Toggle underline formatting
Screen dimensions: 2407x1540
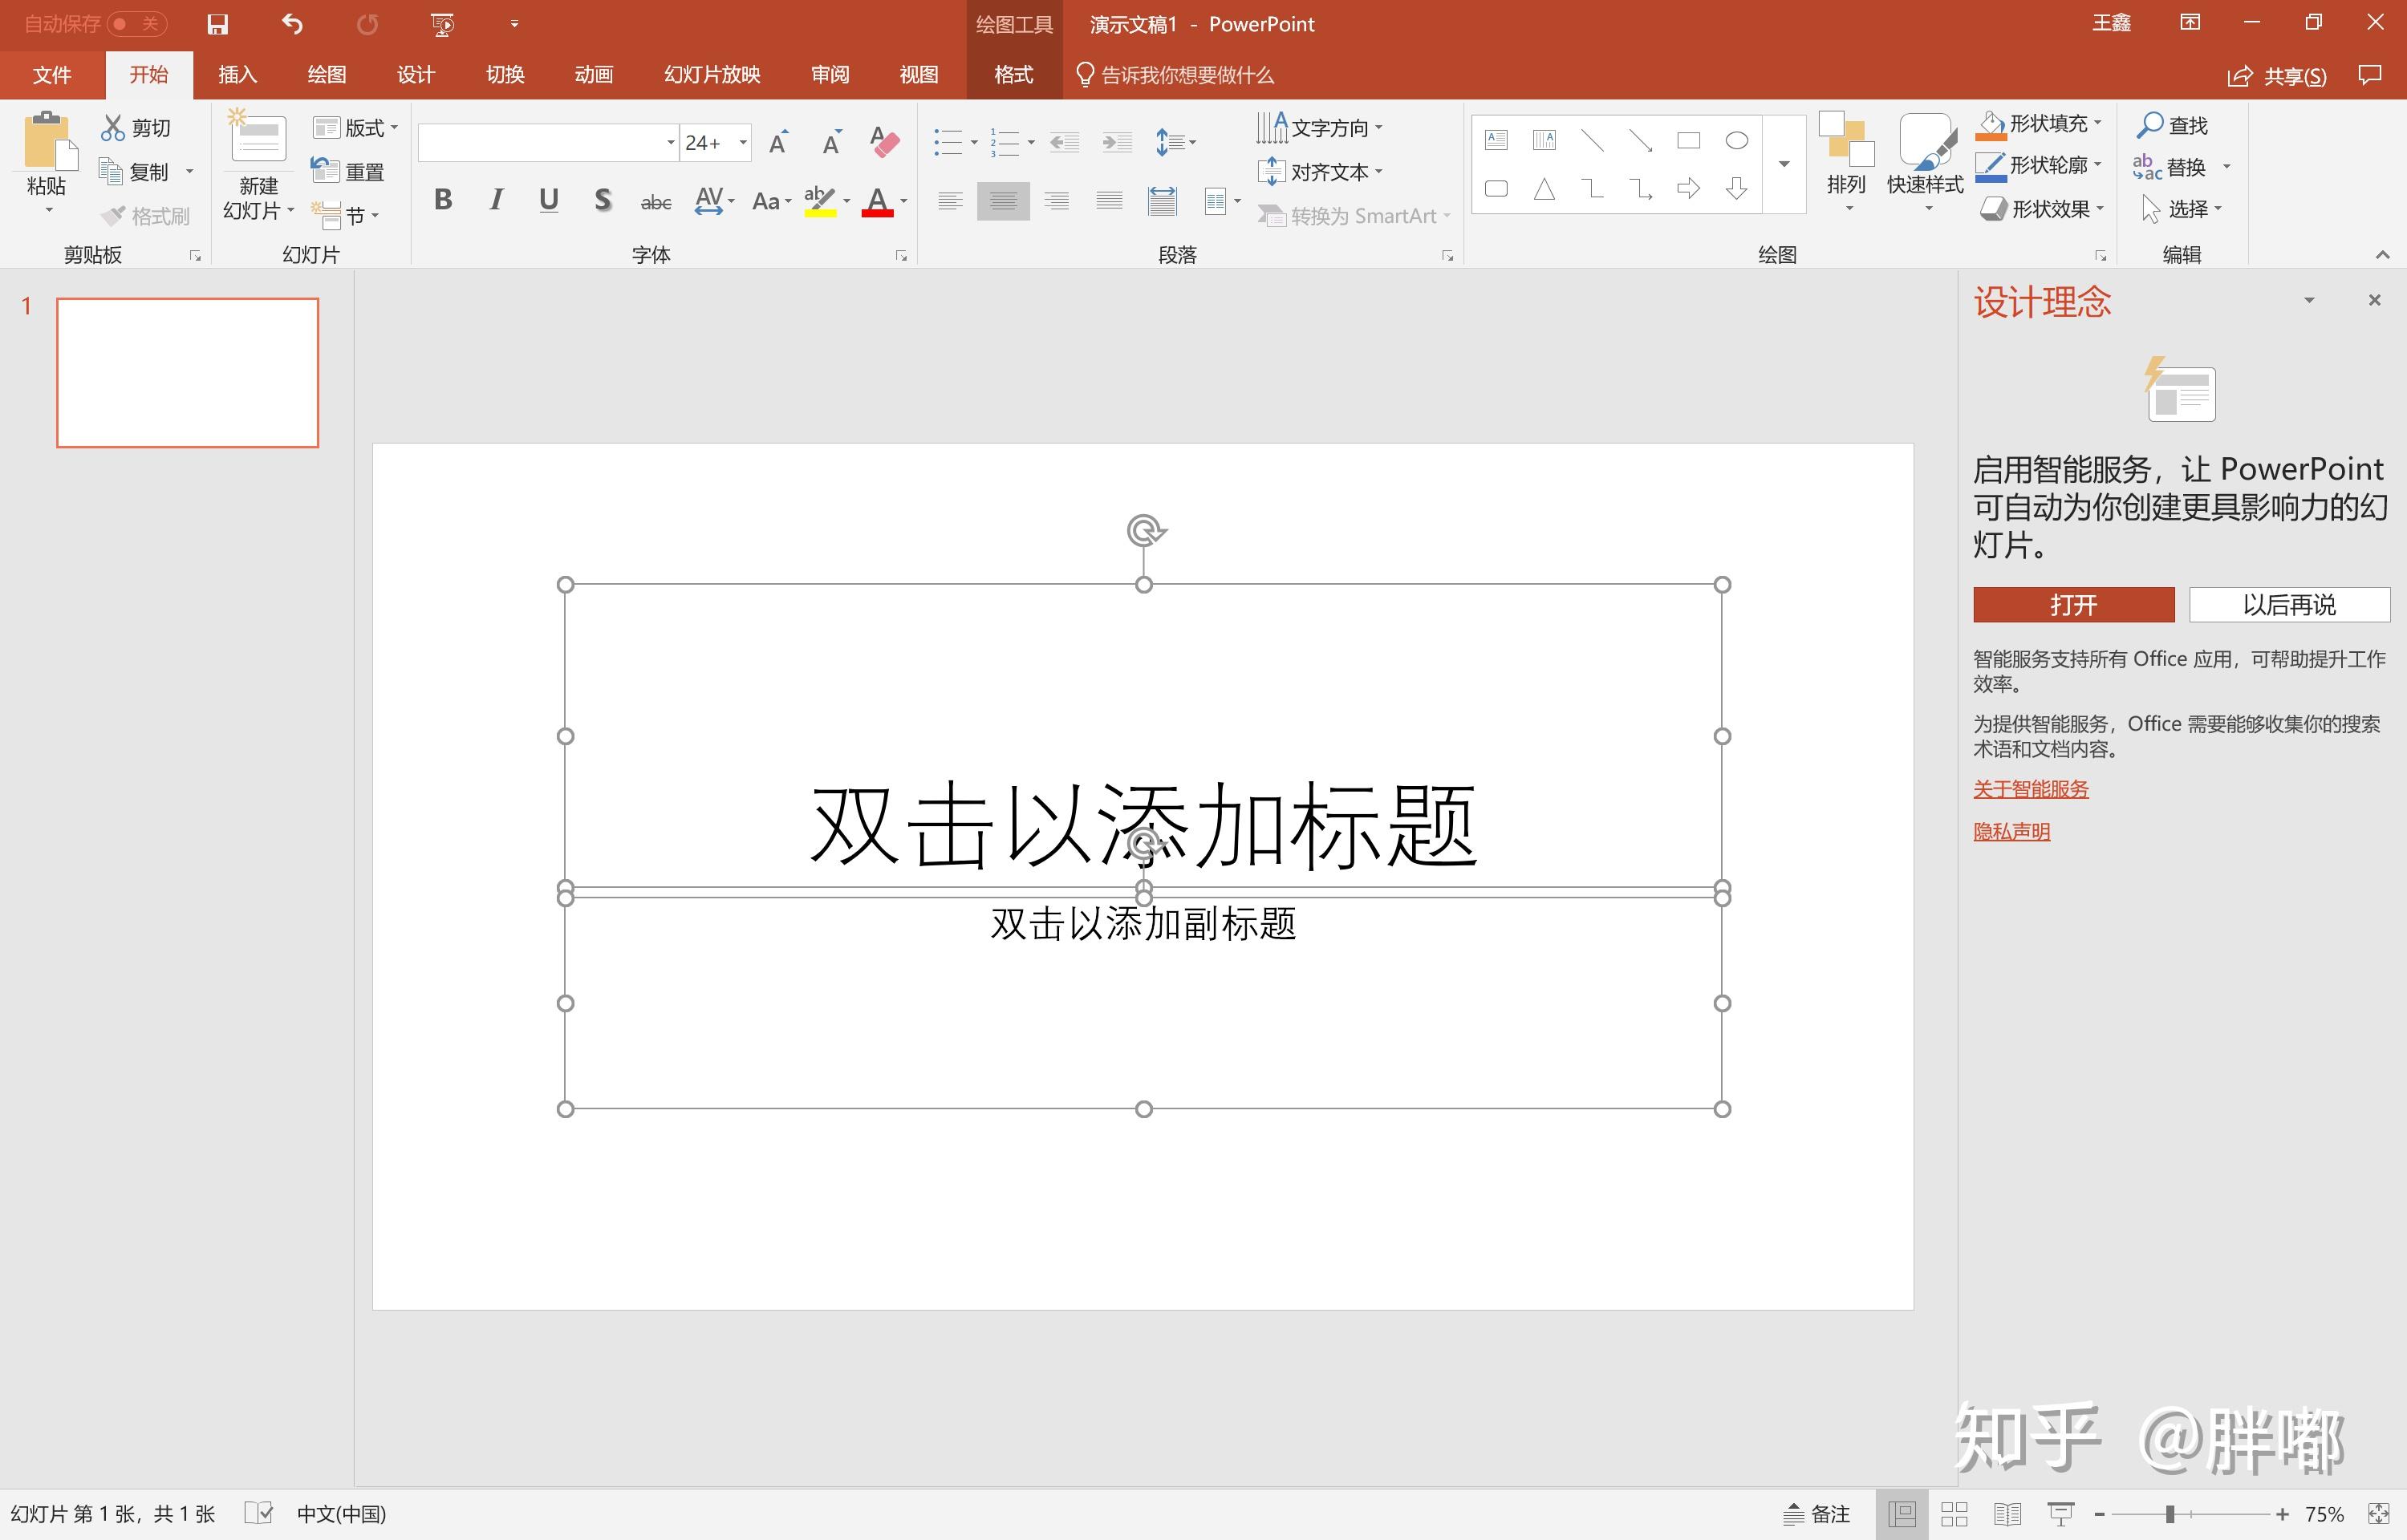coord(548,200)
